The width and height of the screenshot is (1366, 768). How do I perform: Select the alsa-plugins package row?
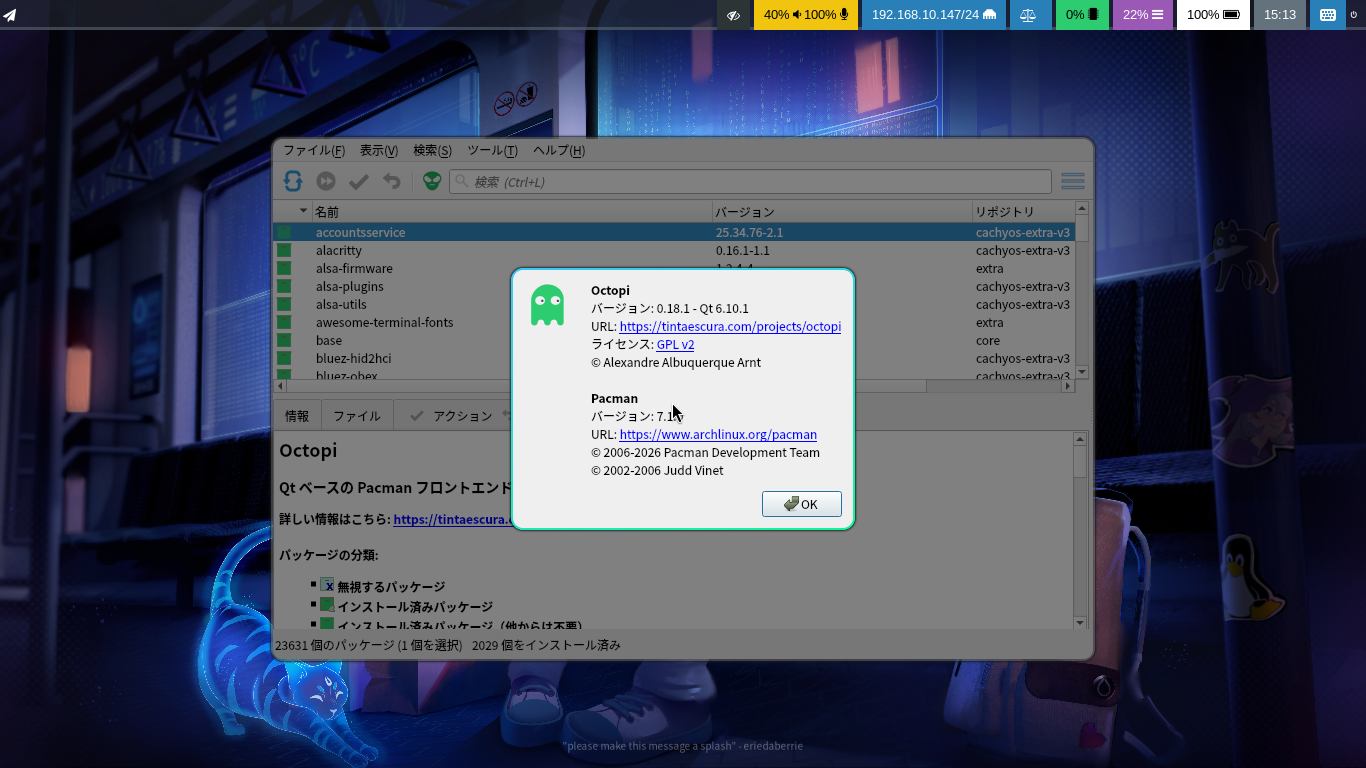click(674, 286)
